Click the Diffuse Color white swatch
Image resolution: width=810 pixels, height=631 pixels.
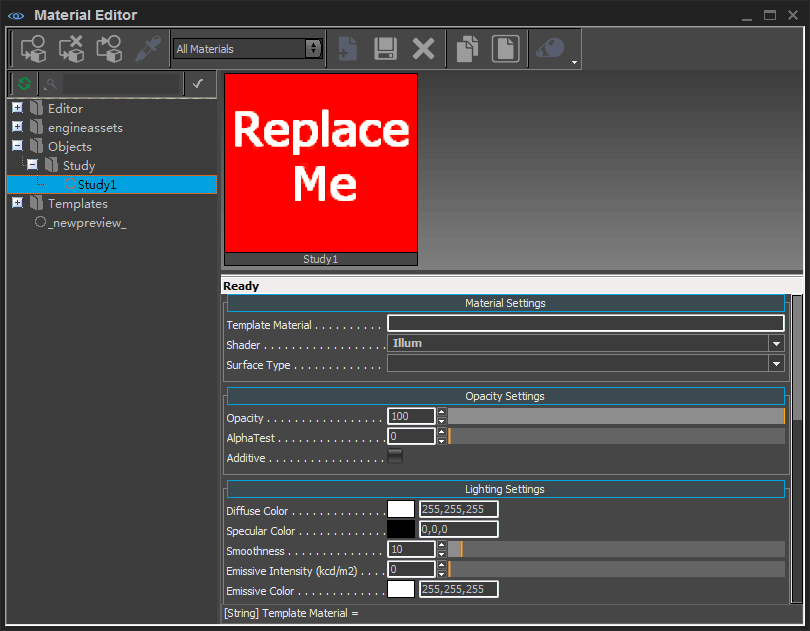(x=401, y=510)
